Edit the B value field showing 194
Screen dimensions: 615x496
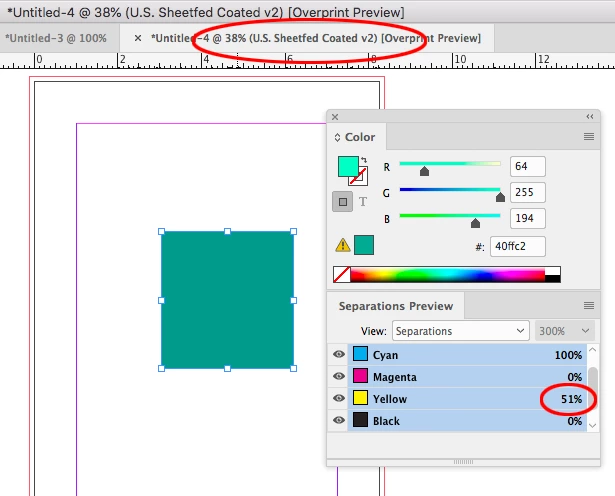(528, 218)
